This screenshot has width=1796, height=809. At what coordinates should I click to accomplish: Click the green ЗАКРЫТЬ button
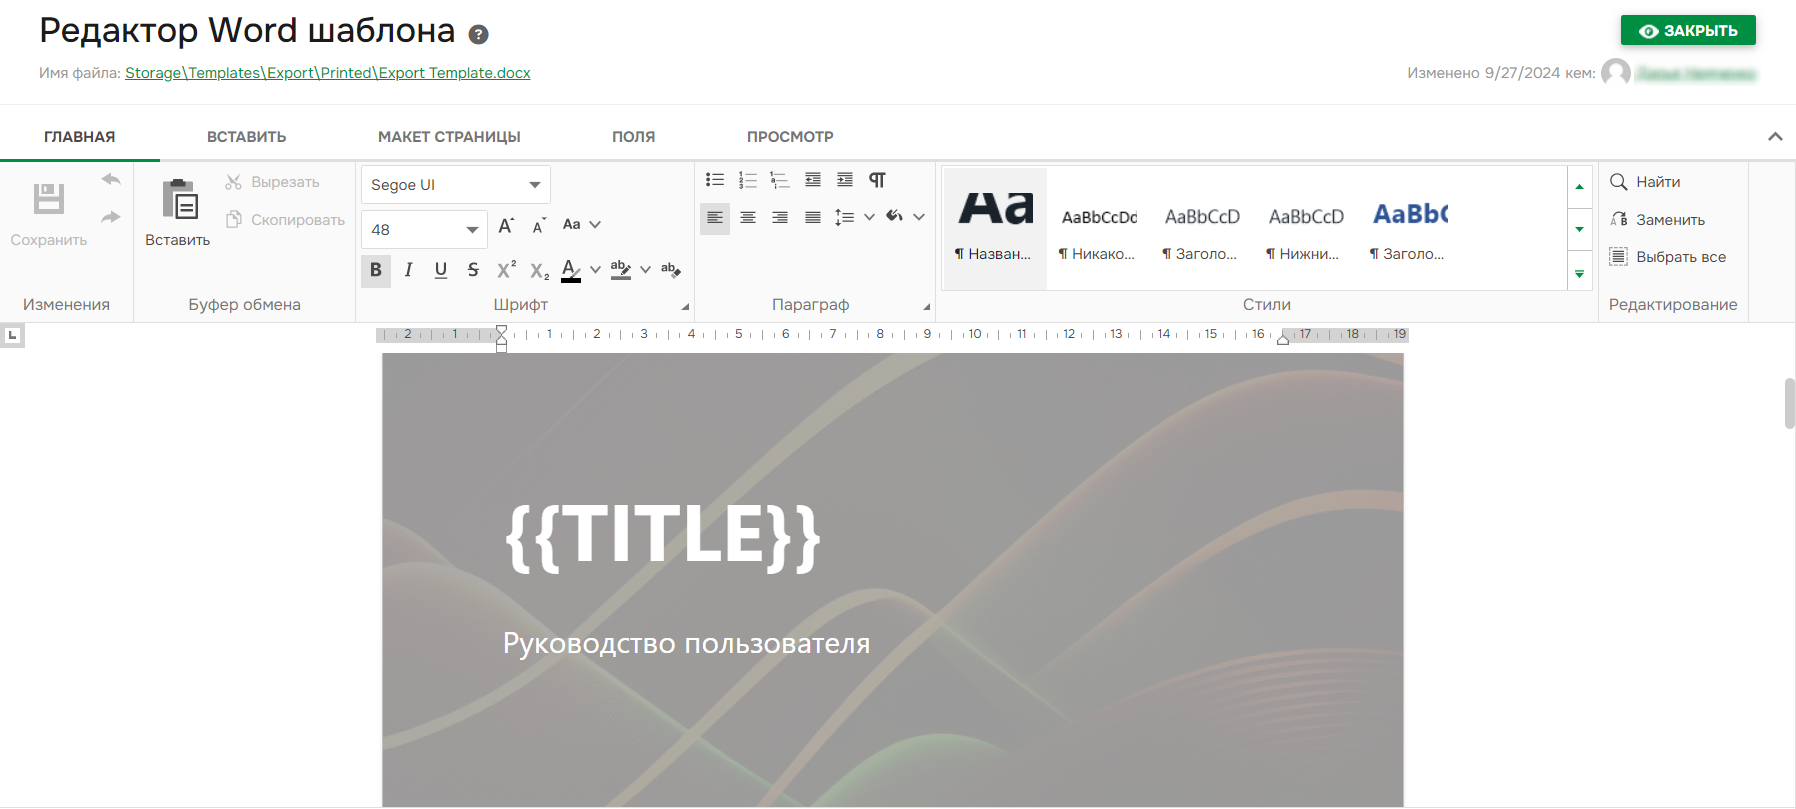tap(1688, 31)
